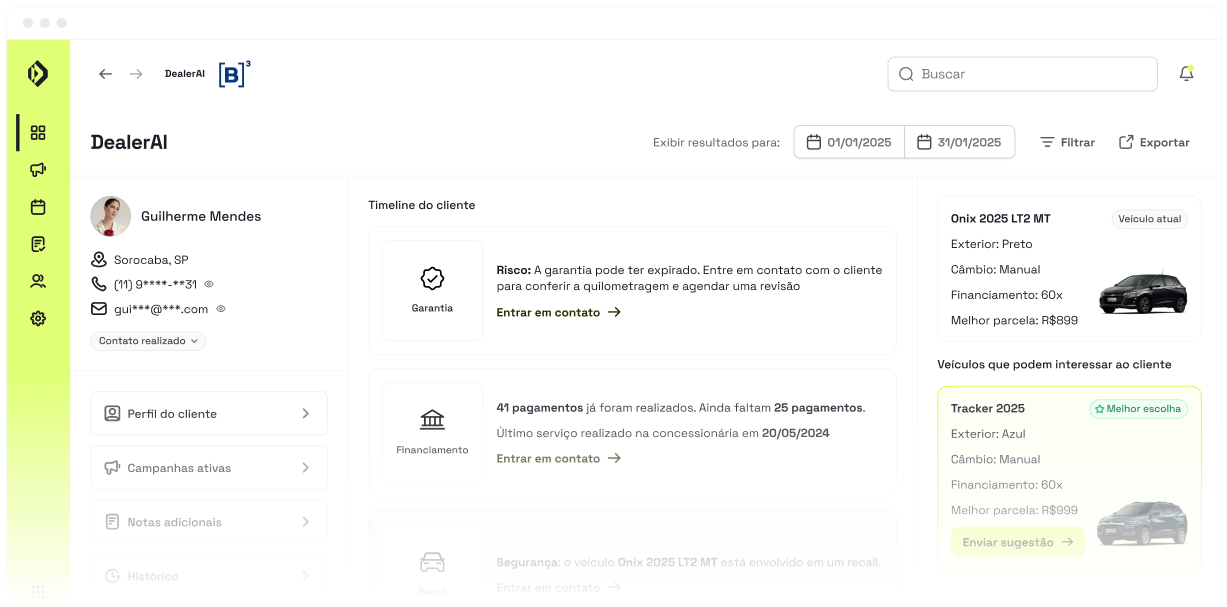Click Entrar em contato under Garantia
1227x607 pixels.
click(558, 312)
